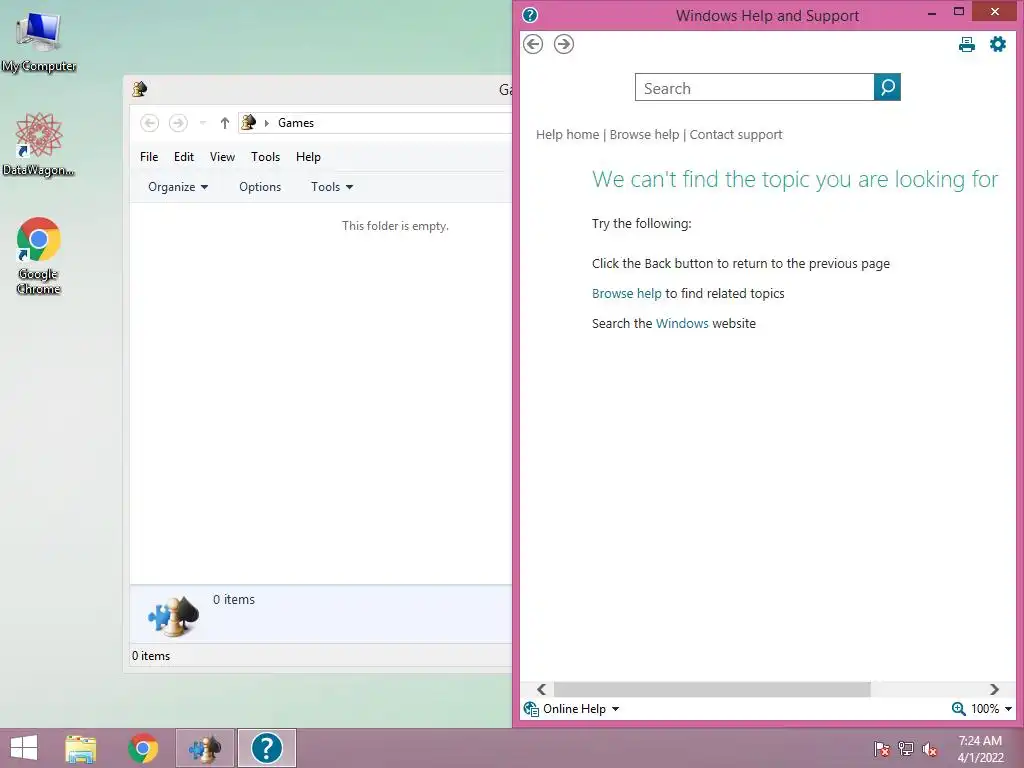Open Help and Support settings gear
1024x768 pixels.
pos(998,44)
